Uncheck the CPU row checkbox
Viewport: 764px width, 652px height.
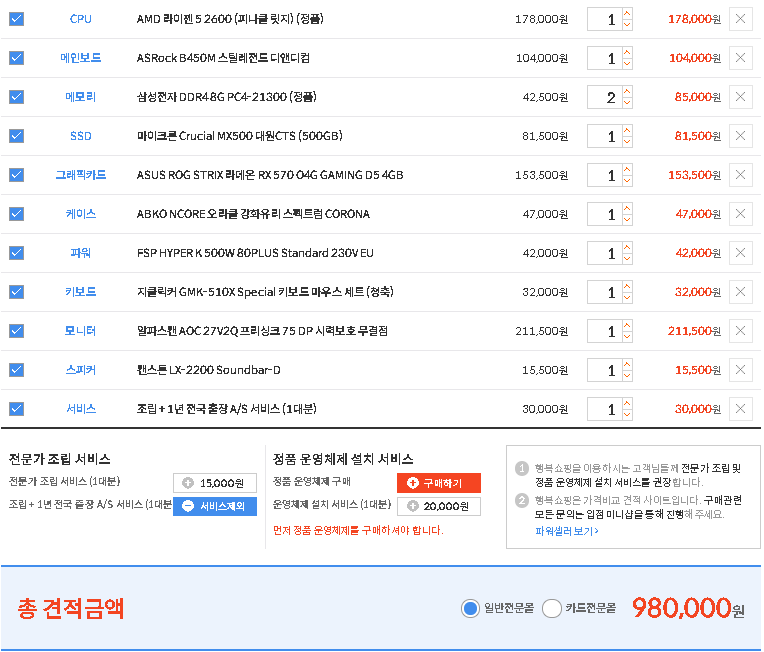(x=16, y=19)
